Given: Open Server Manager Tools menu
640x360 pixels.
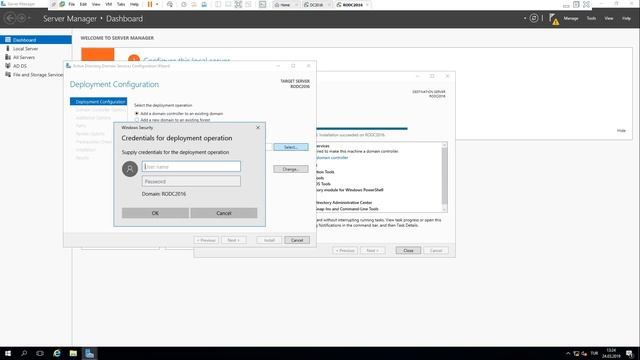Looking at the screenshot, I should point(591,18).
